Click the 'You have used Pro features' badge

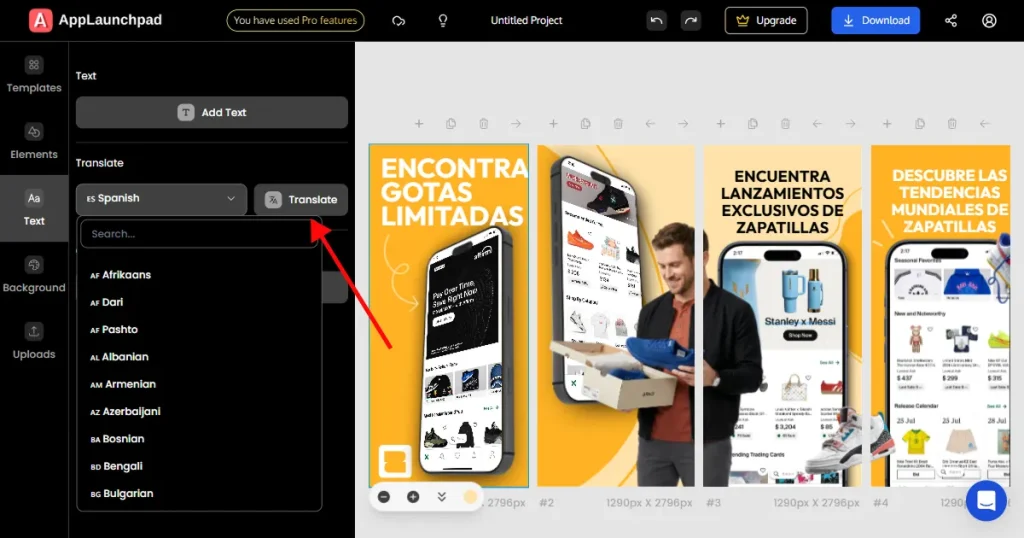(295, 20)
